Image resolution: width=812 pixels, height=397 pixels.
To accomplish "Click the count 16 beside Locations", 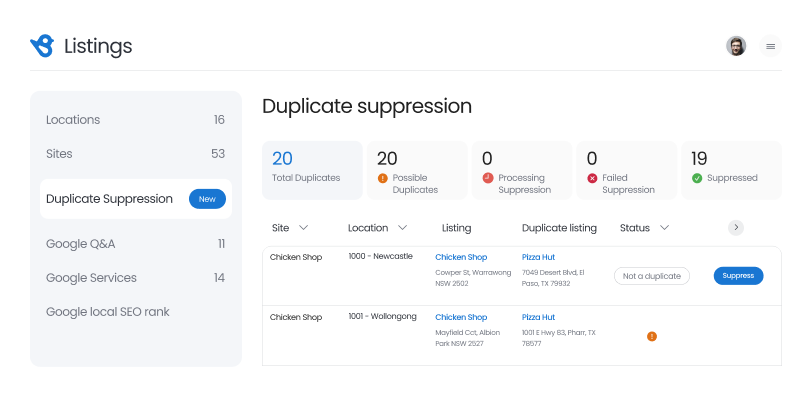I will coord(219,120).
